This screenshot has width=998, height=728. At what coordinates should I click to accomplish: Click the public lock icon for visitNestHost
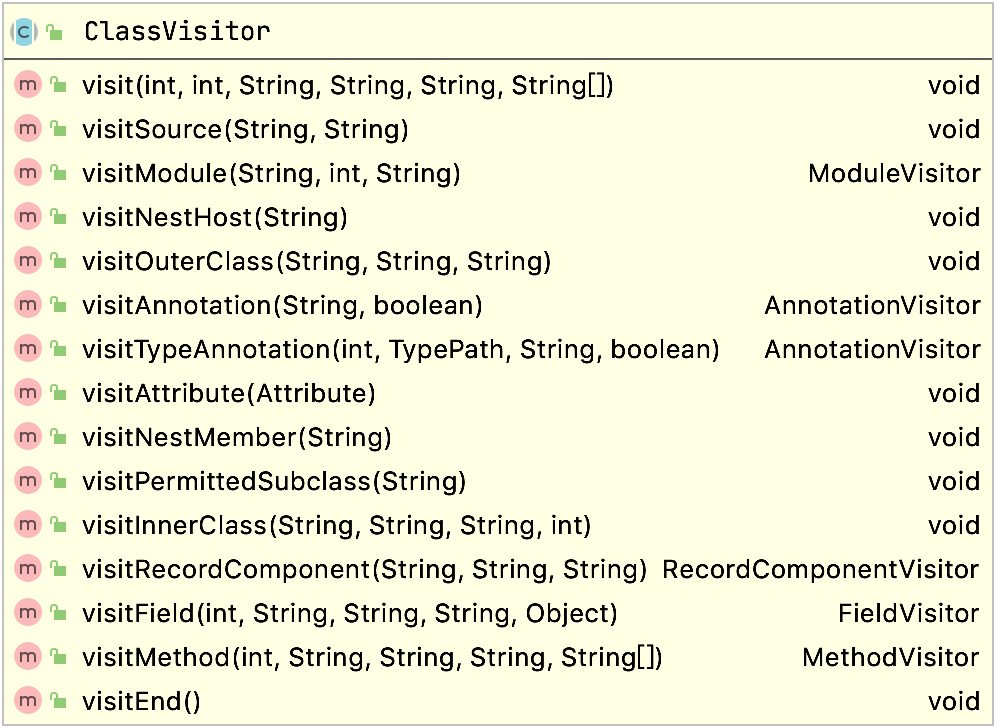(59, 217)
